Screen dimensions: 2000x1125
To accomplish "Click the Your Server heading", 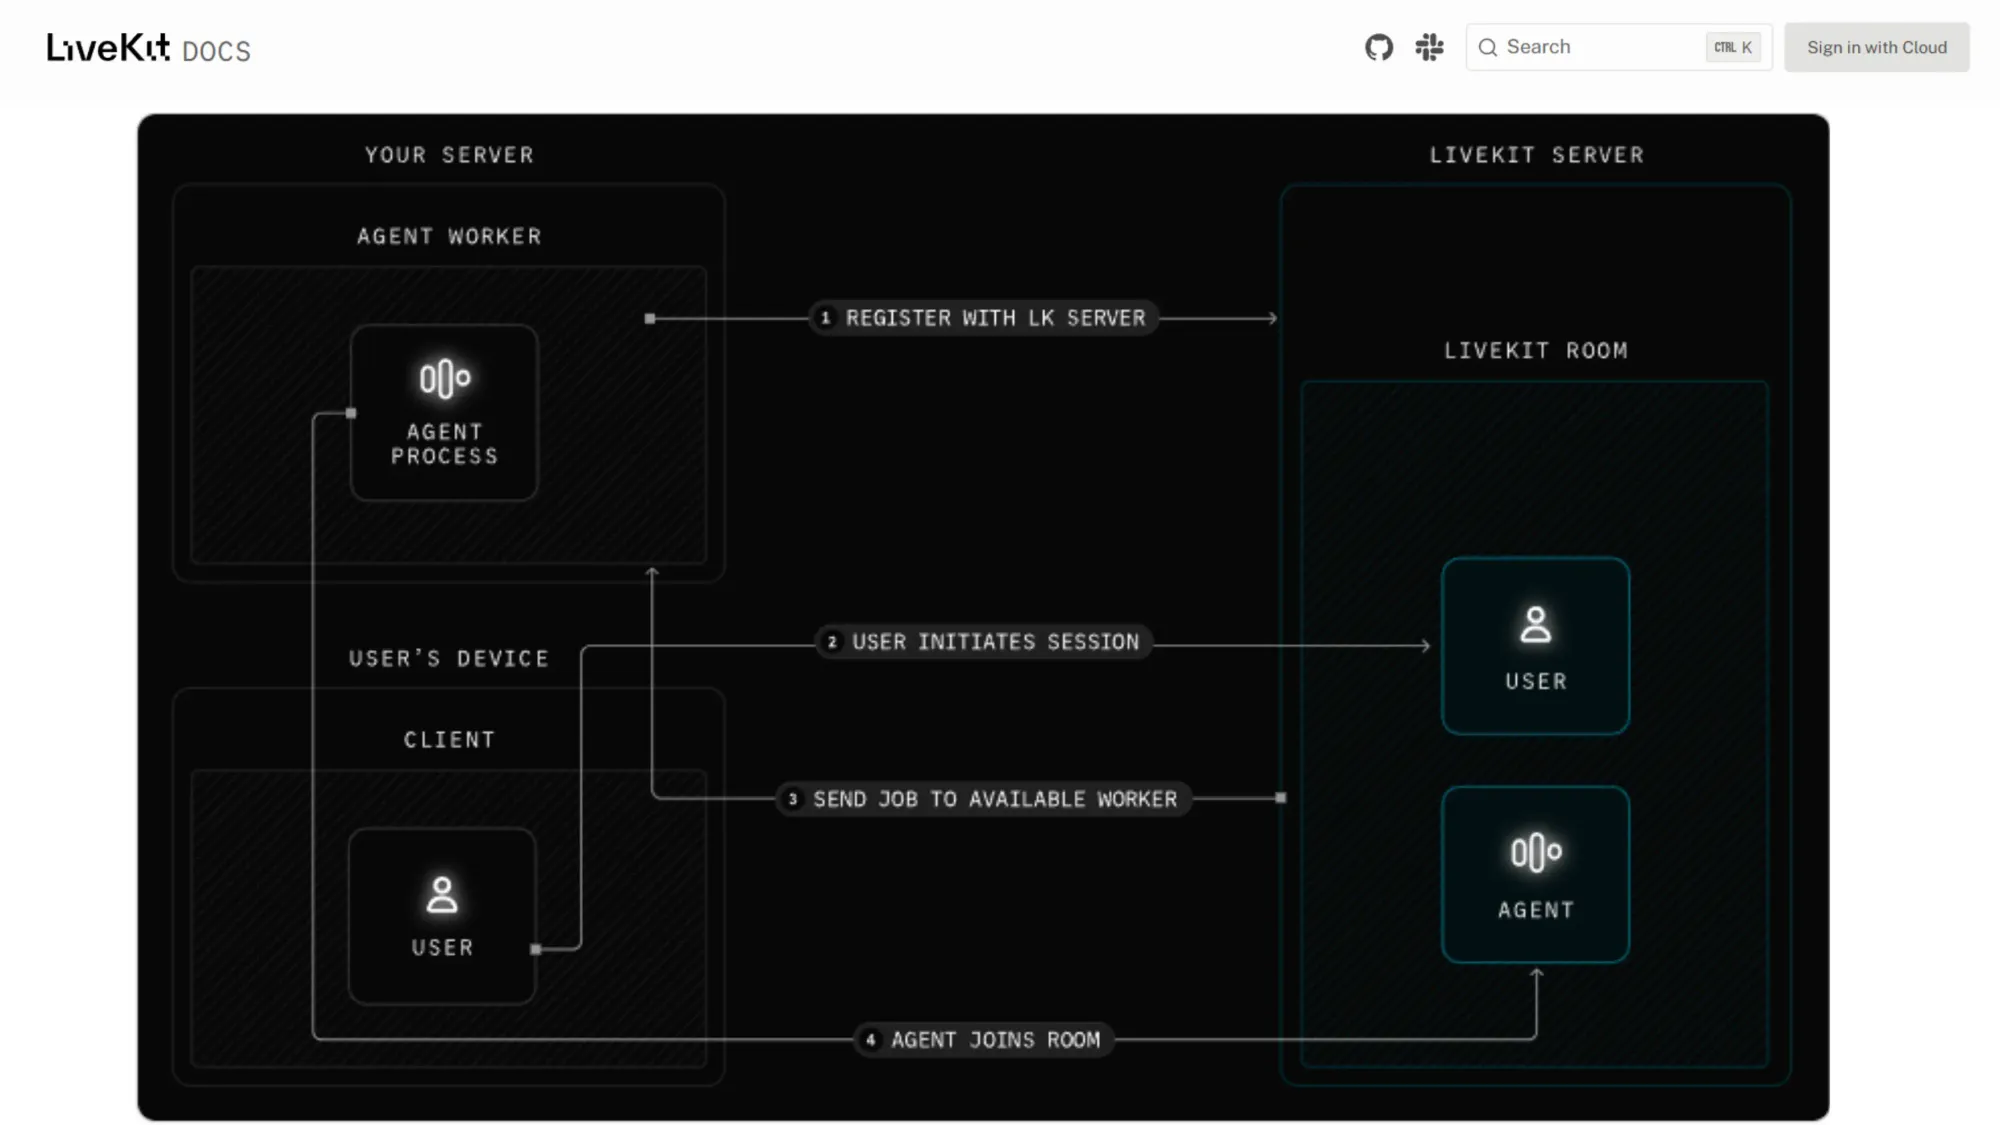I will click(449, 155).
